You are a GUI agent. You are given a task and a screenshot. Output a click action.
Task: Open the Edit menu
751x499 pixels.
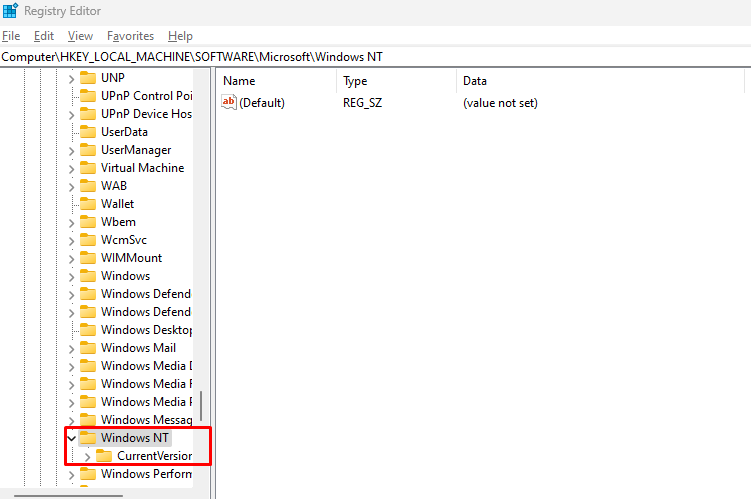pos(44,36)
